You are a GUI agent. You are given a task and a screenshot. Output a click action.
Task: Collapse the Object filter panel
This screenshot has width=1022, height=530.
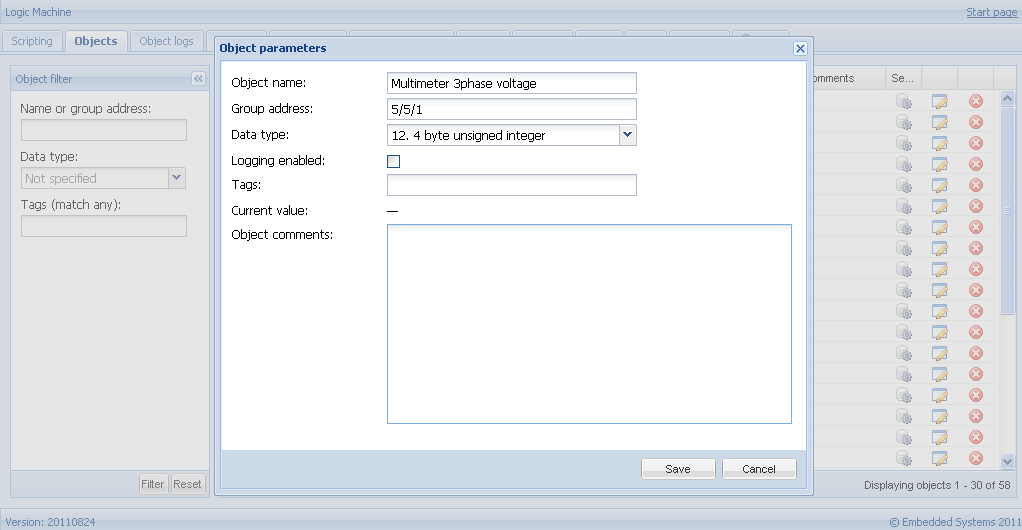[x=198, y=79]
